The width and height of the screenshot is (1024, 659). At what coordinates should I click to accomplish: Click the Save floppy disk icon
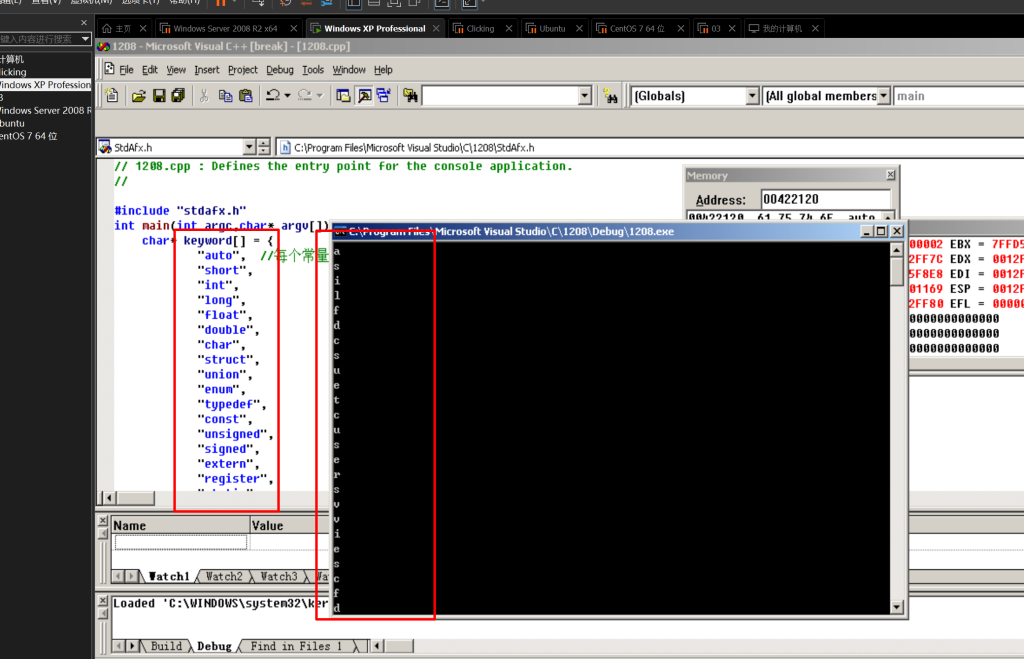(x=159, y=96)
